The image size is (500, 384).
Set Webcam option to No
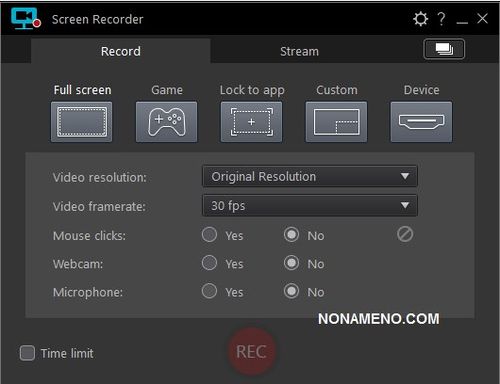291,263
